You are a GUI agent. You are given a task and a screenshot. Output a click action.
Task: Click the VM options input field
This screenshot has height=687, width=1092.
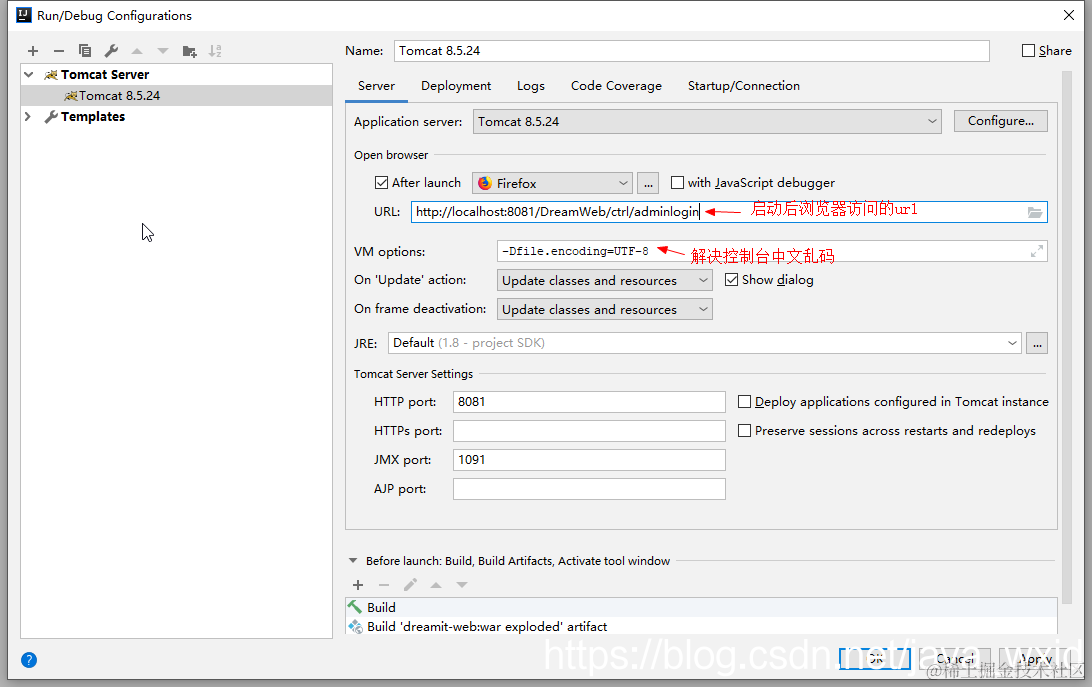772,252
